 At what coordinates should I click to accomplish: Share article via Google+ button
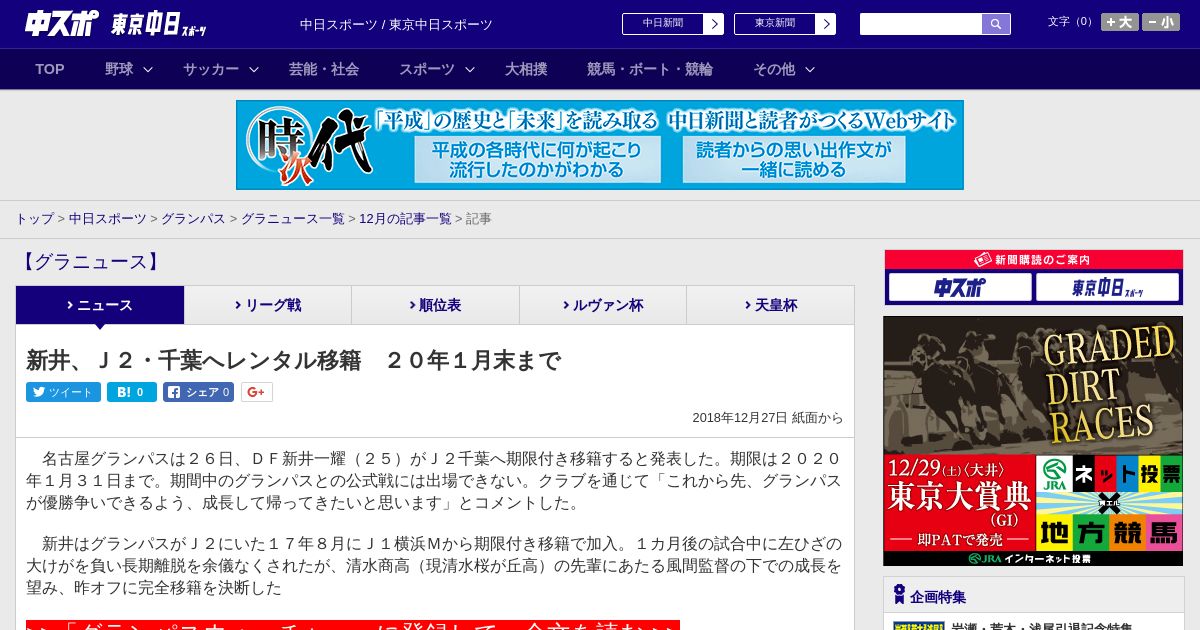(x=256, y=392)
